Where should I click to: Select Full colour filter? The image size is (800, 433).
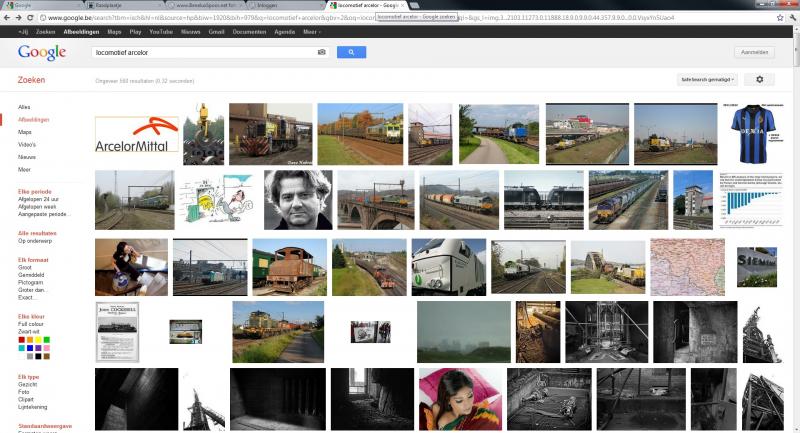pyautogui.click(x=31, y=324)
